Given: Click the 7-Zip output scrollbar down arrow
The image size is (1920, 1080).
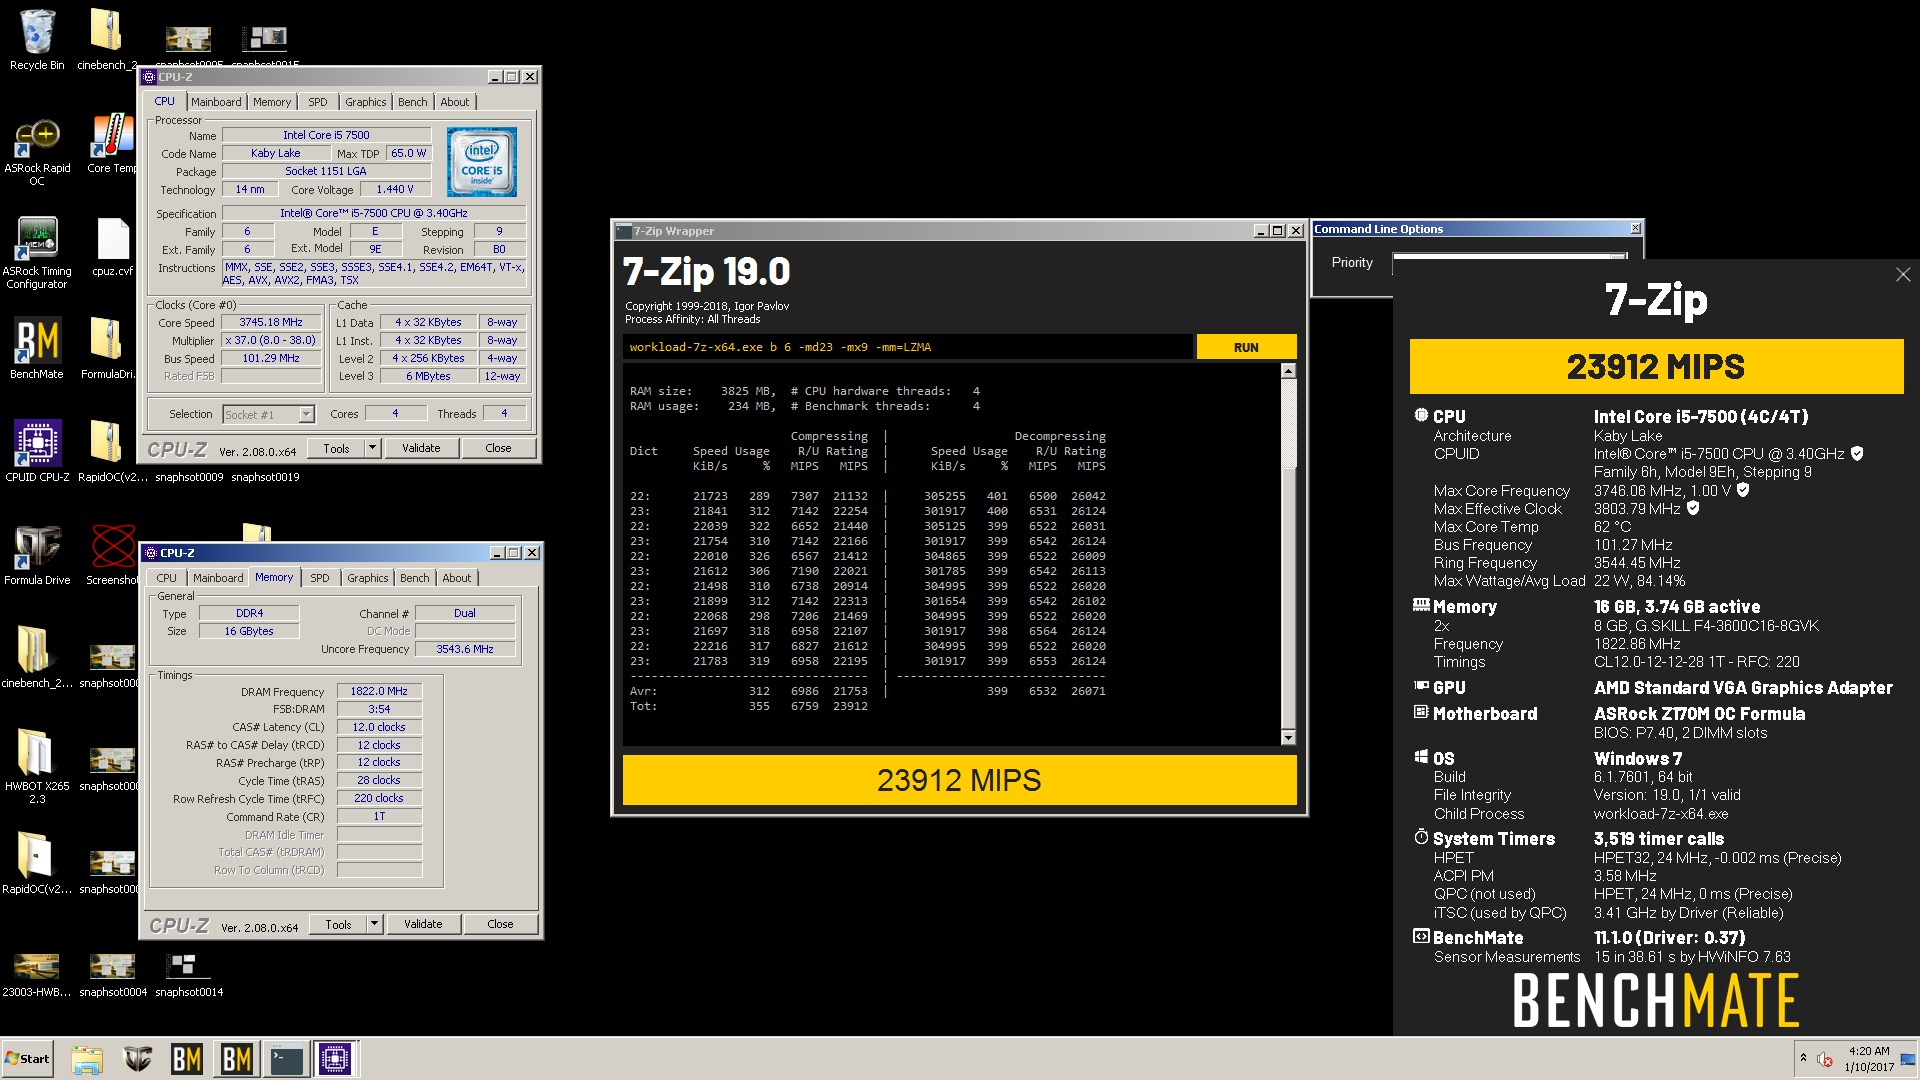Looking at the screenshot, I should [x=1288, y=738].
